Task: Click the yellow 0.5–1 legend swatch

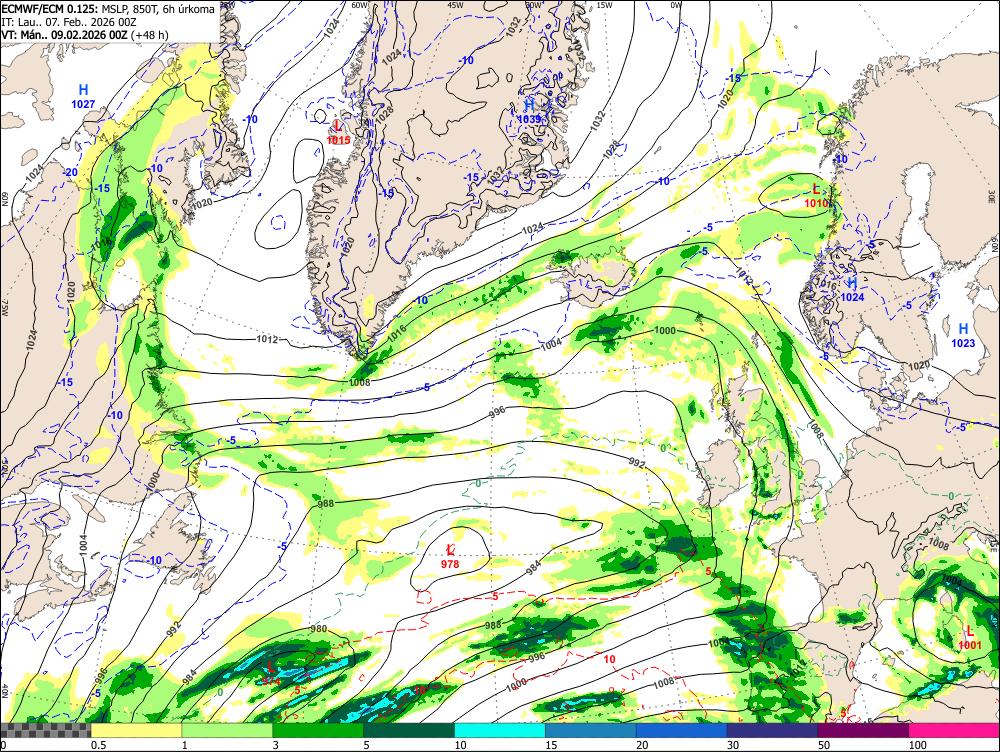Action: point(136,730)
